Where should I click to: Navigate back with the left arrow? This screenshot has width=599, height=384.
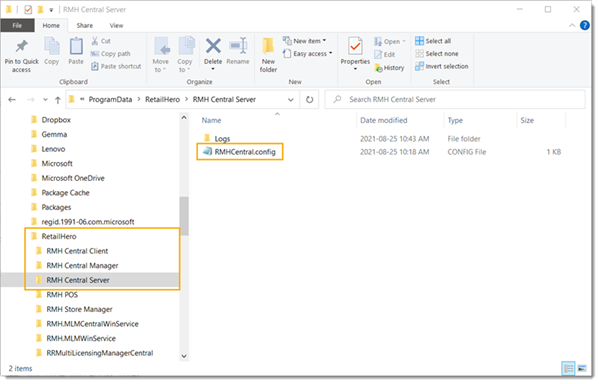point(12,100)
